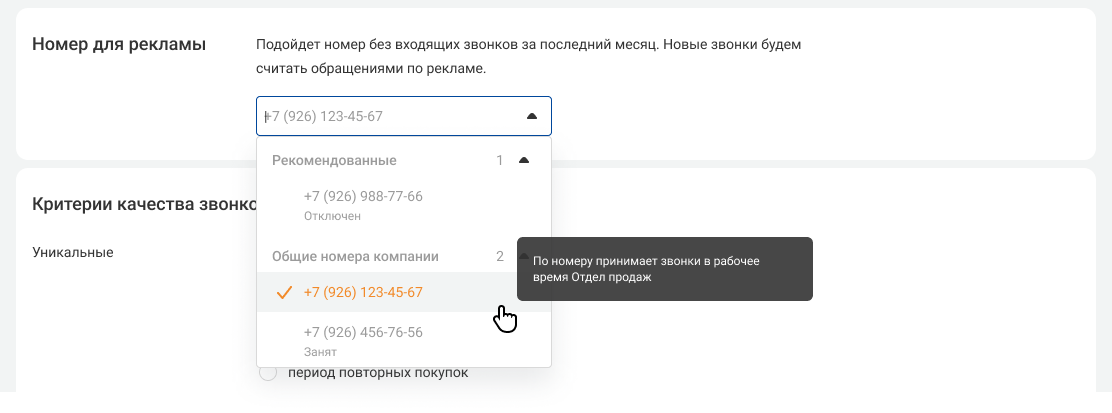Viewport: 1112px width, 413px height.
Task: Click the период повторных покупок label
Action: click(377, 373)
